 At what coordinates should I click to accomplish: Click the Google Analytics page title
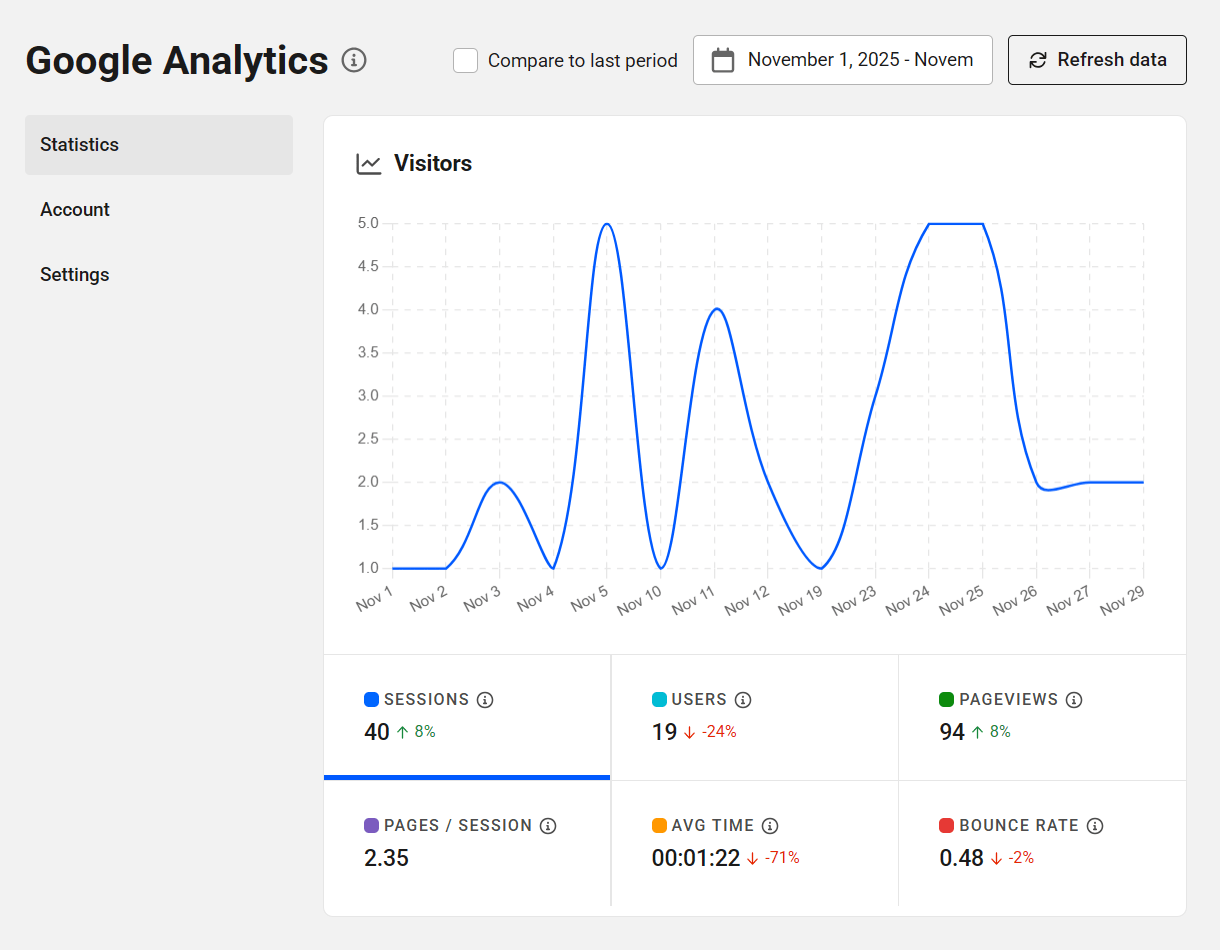coord(177,61)
